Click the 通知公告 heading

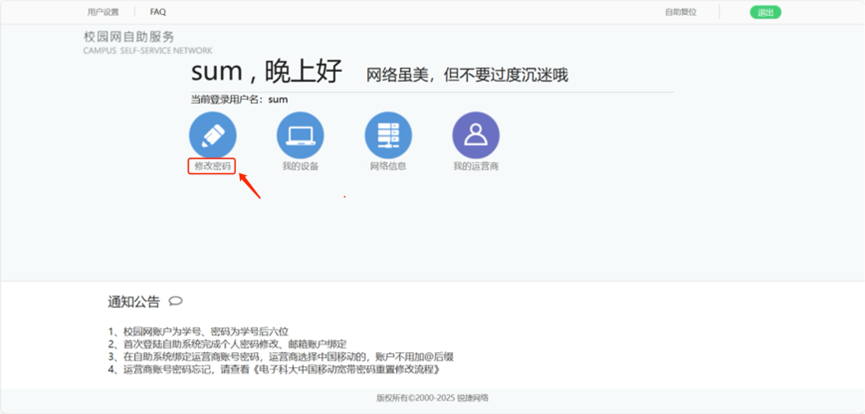pos(134,301)
